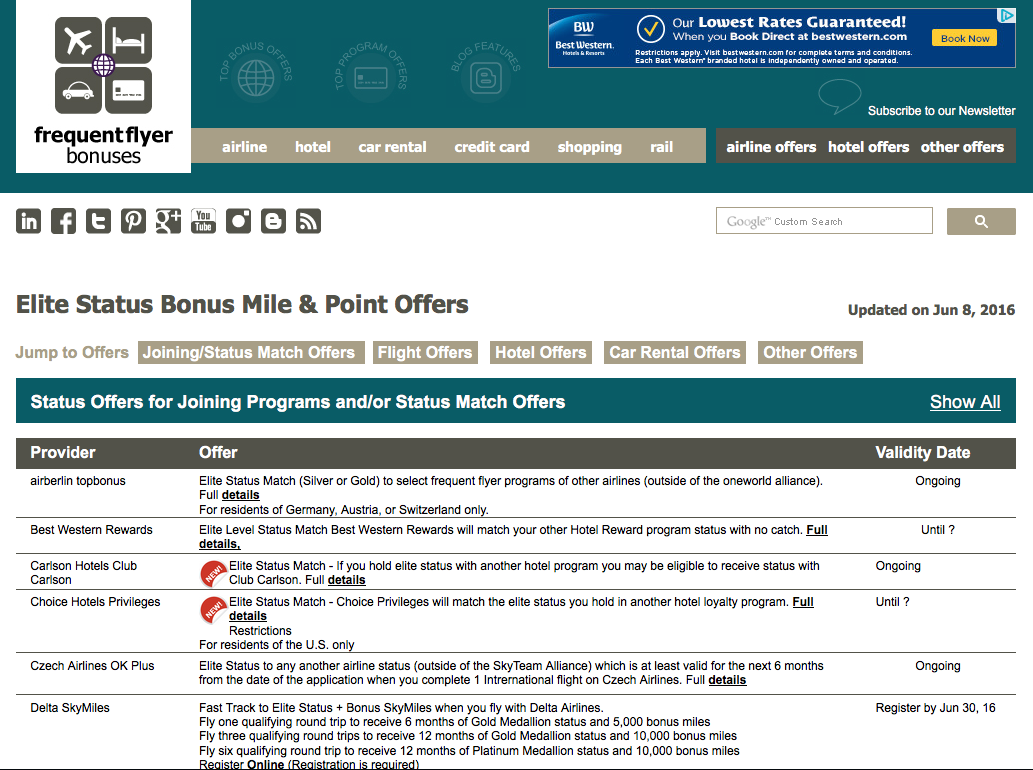Open the shopping menu item
Screen dimensions: 1033x770
point(590,148)
